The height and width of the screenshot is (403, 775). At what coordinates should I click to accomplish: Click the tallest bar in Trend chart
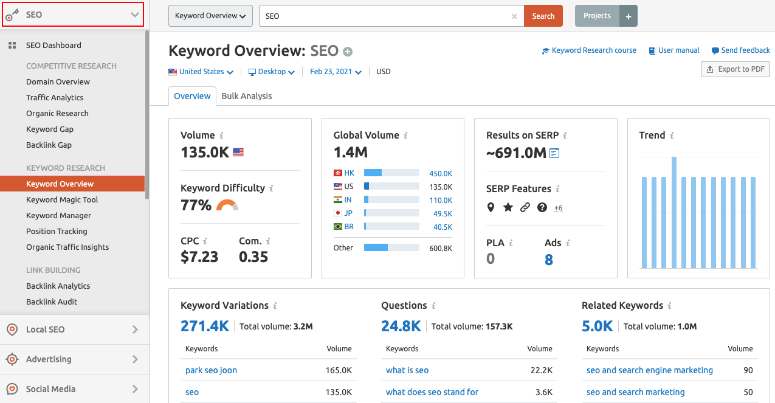tap(674, 213)
